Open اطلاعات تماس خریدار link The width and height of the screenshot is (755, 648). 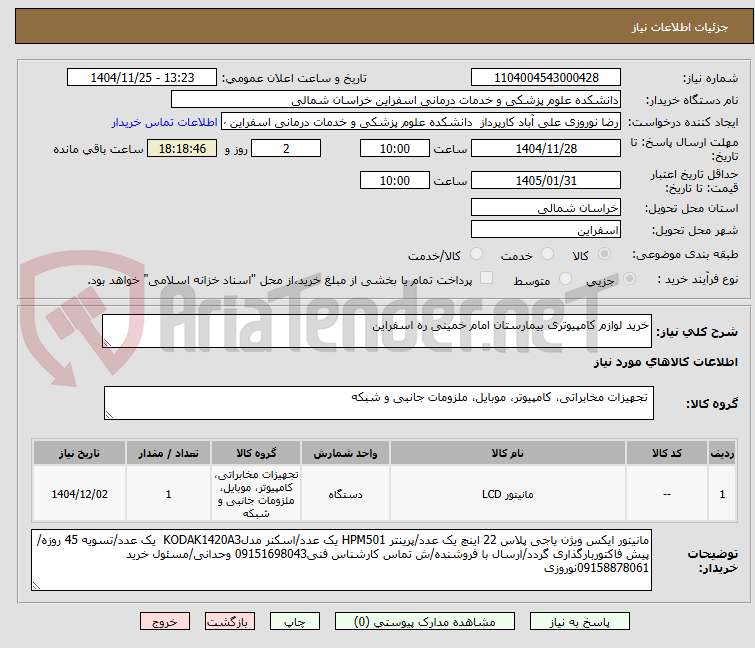165,122
